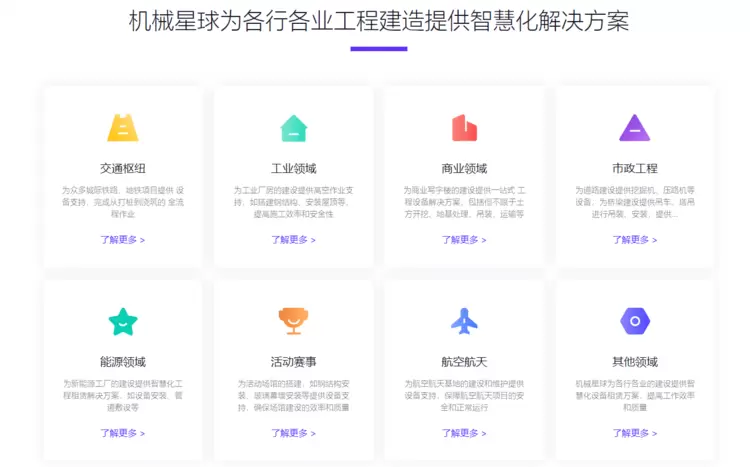Open 了解更多 link under 航空航天
The height and width of the screenshot is (467, 750).
click(464, 433)
